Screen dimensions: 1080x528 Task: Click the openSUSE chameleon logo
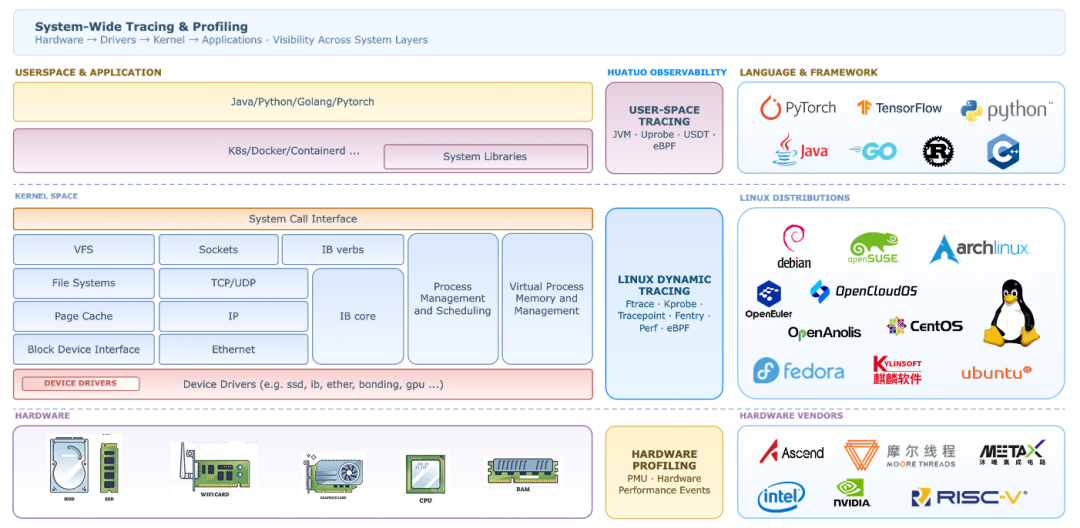[x=873, y=249]
